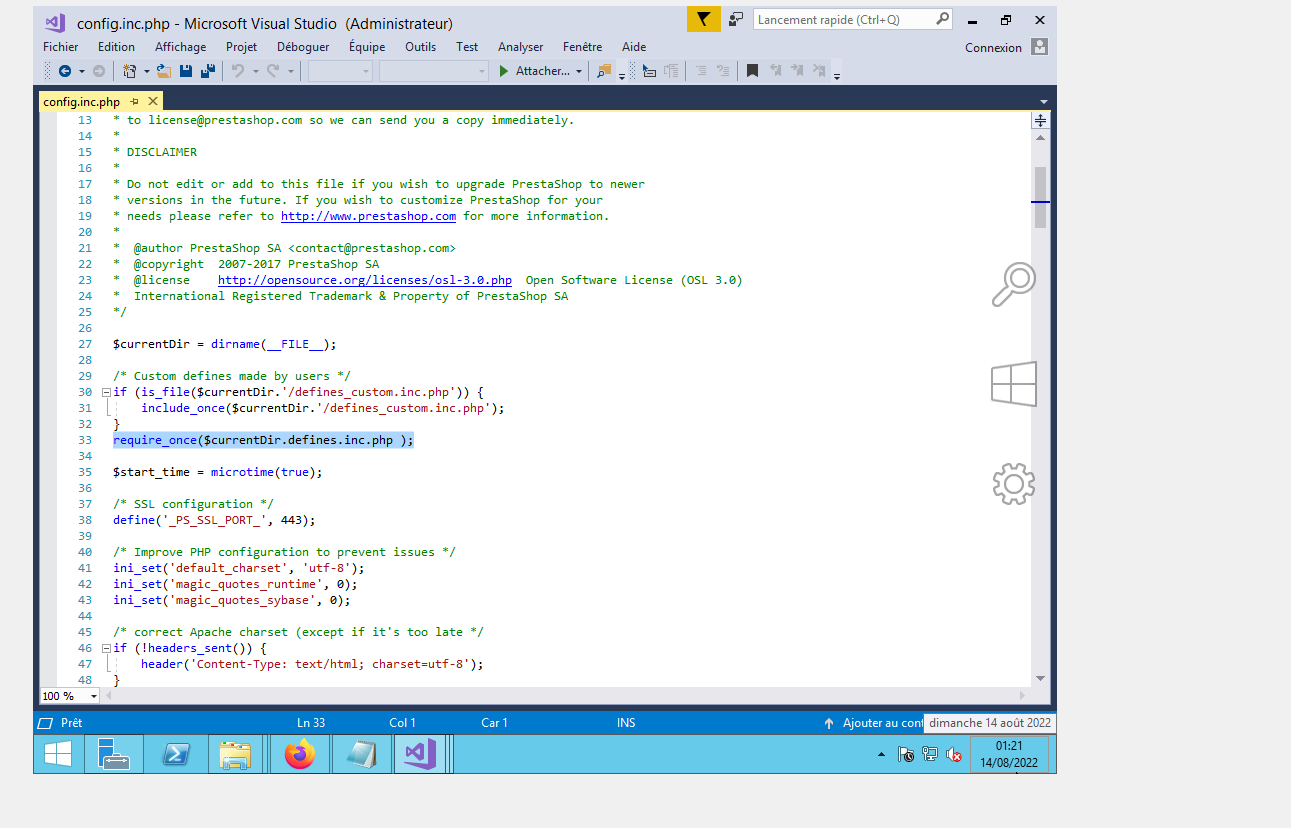Screen dimensions: 1291x828
Task: Click the muted volume tray icon
Action: (954, 755)
